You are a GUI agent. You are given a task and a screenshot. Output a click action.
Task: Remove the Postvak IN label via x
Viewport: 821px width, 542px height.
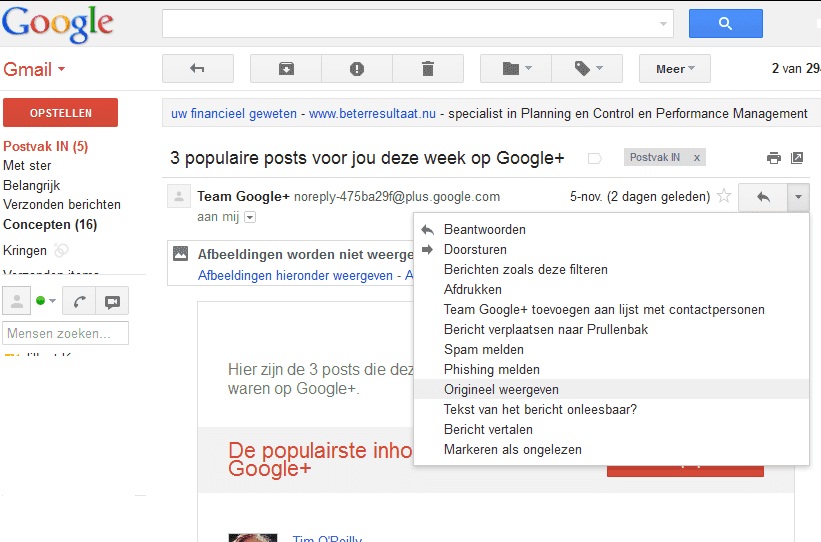click(x=697, y=158)
